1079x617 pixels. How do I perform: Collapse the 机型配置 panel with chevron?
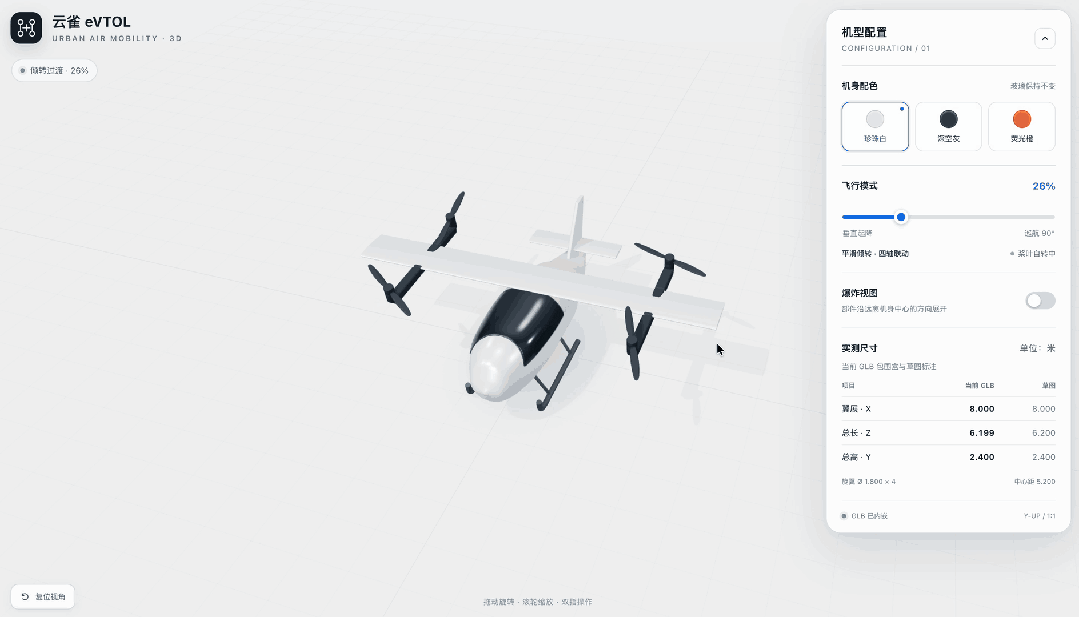pyautogui.click(x=1045, y=39)
